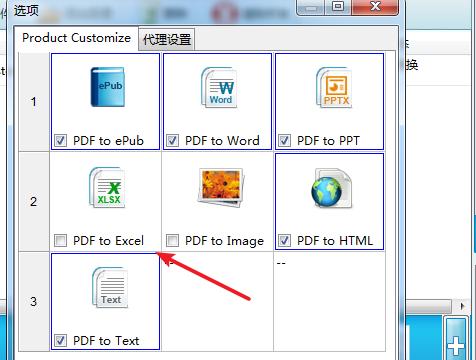Enable the PDF to Image checkbox
Image resolution: width=476 pixels, height=360 pixels.
(172, 240)
